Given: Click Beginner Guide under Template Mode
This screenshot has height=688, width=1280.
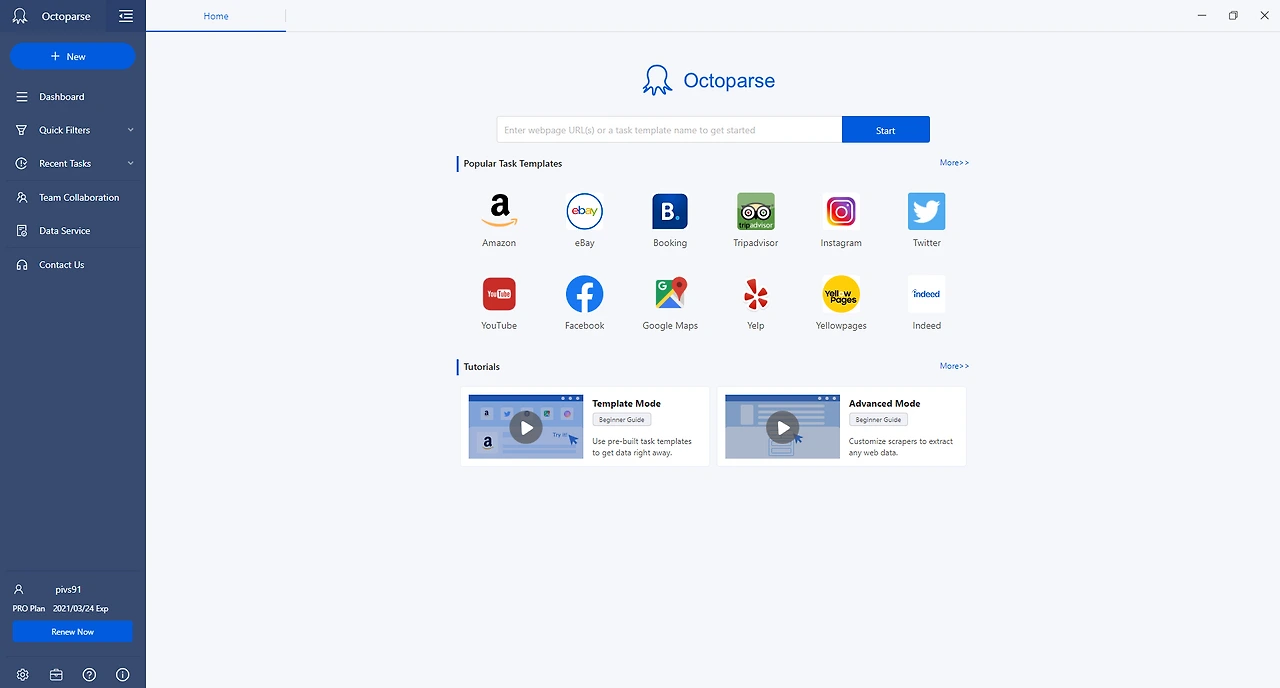Looking at the screenshot, I should [x=622, y=420].
